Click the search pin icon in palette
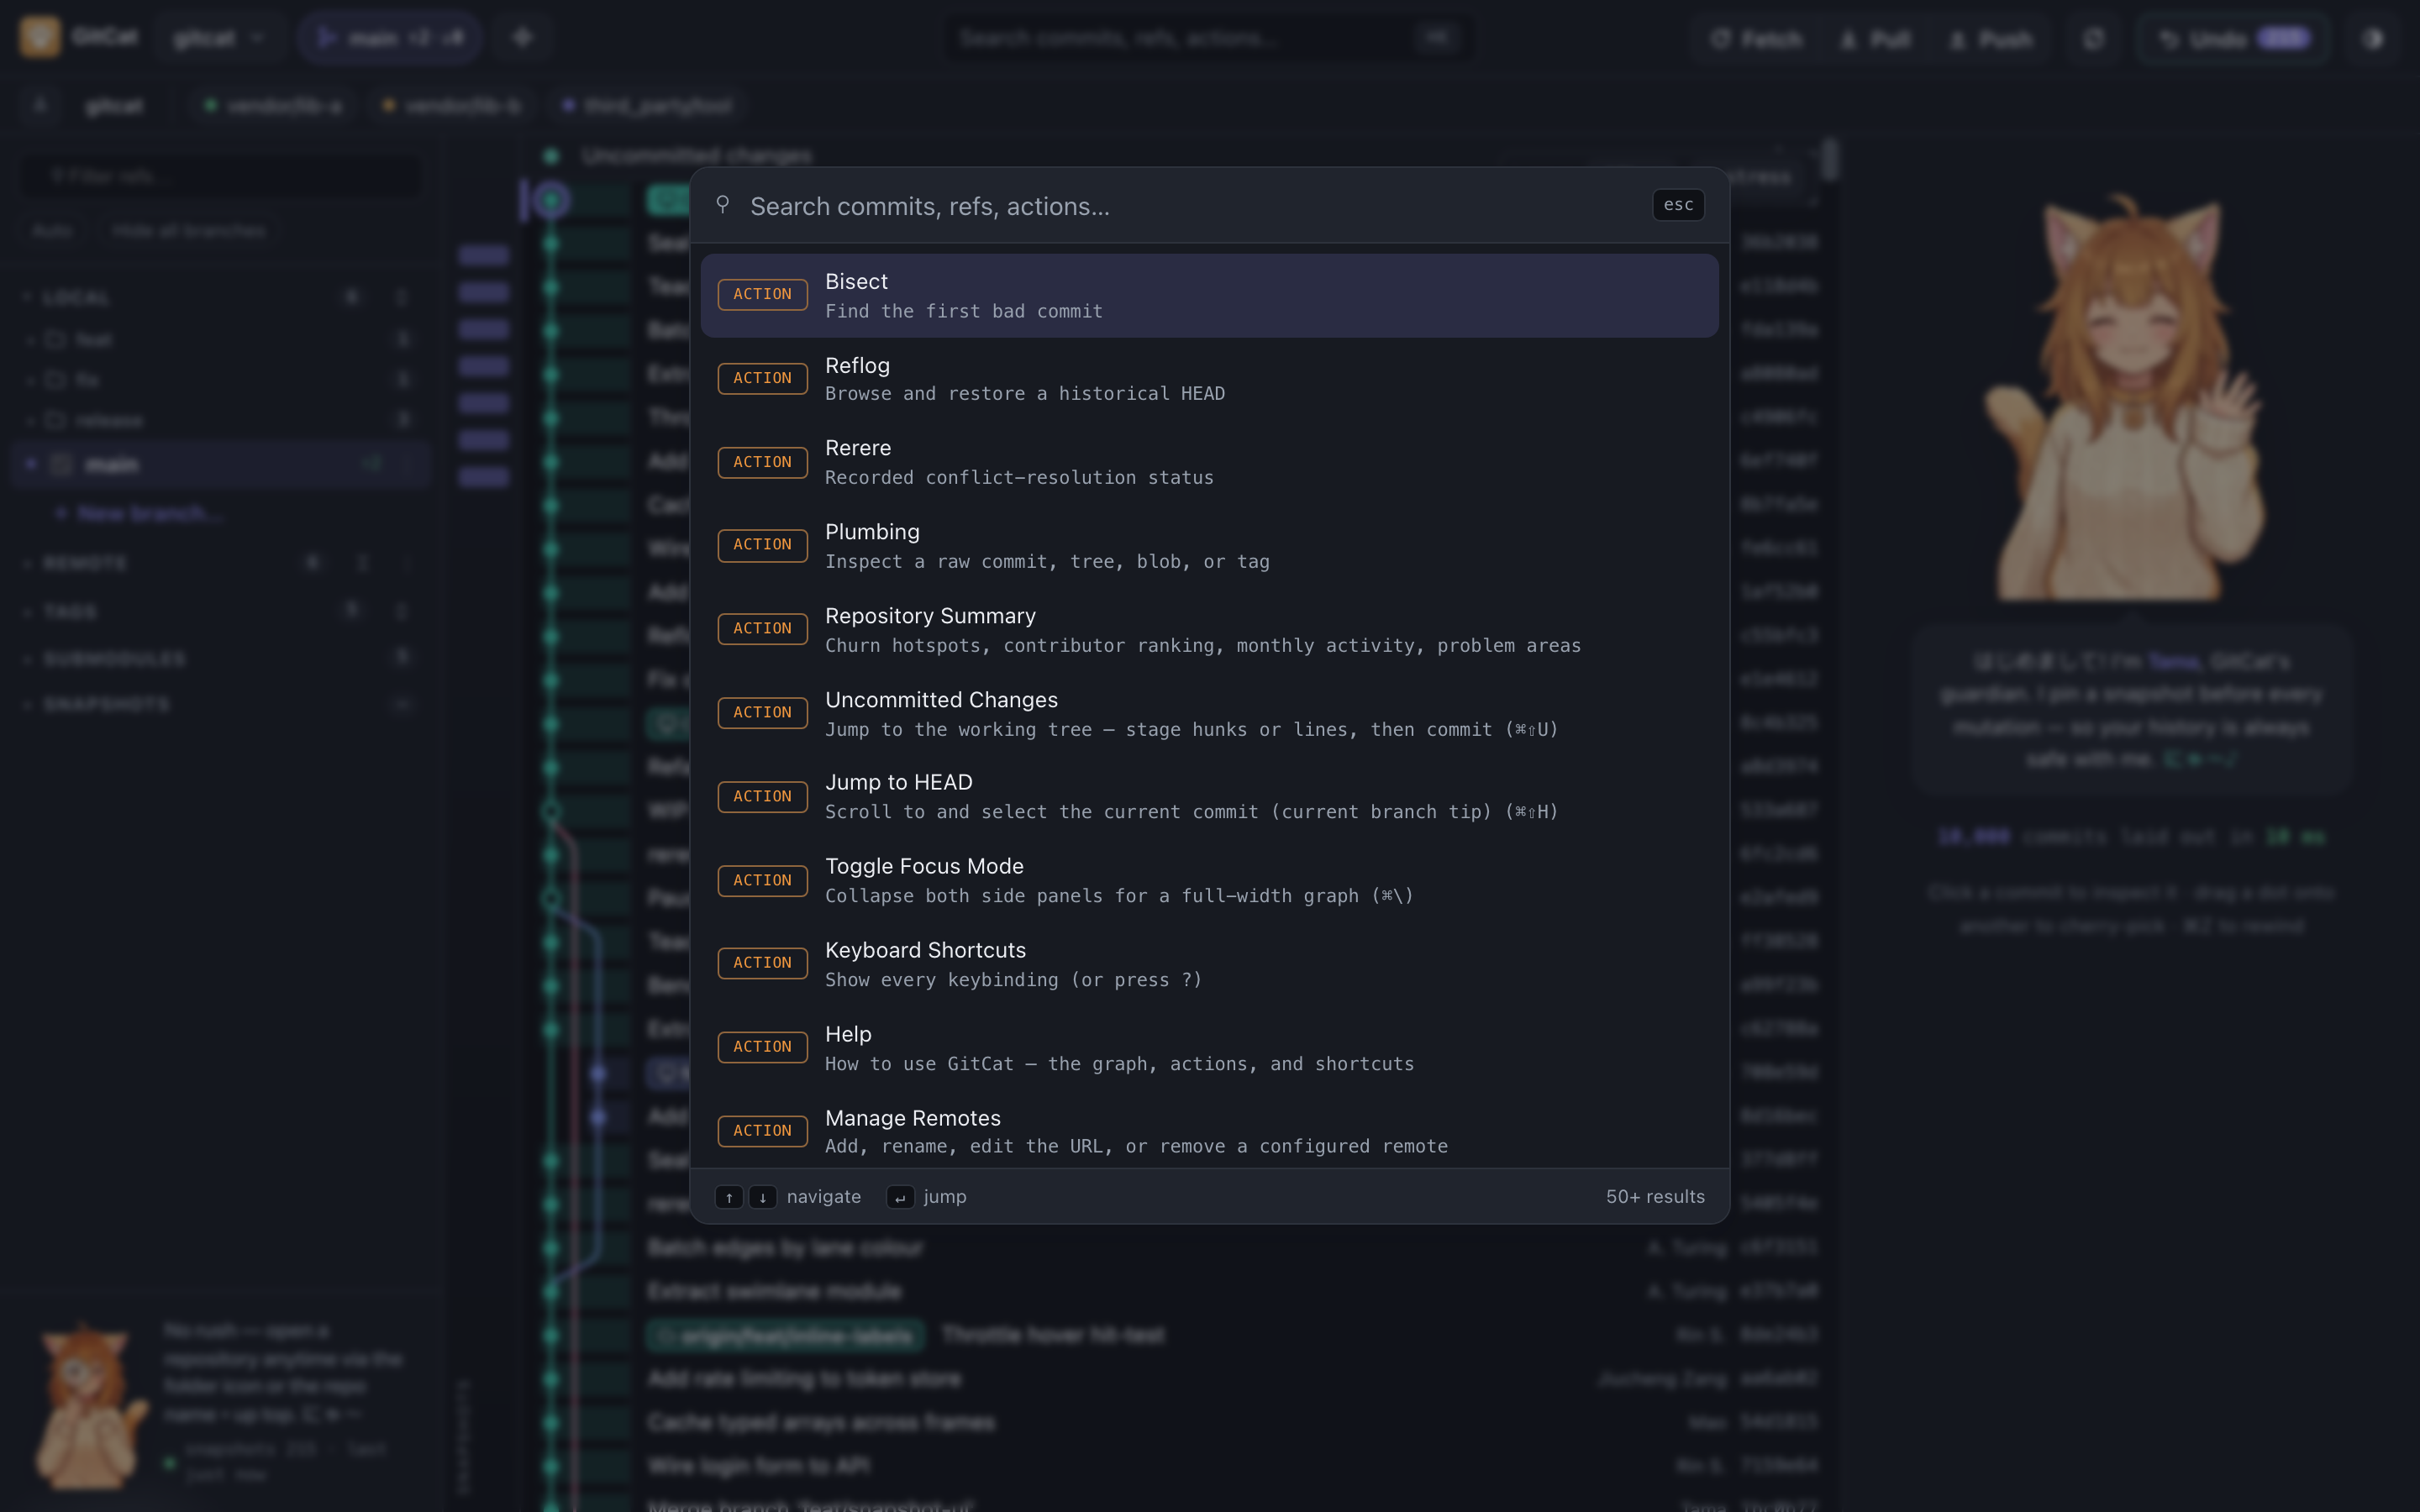 tap(723, 205)
